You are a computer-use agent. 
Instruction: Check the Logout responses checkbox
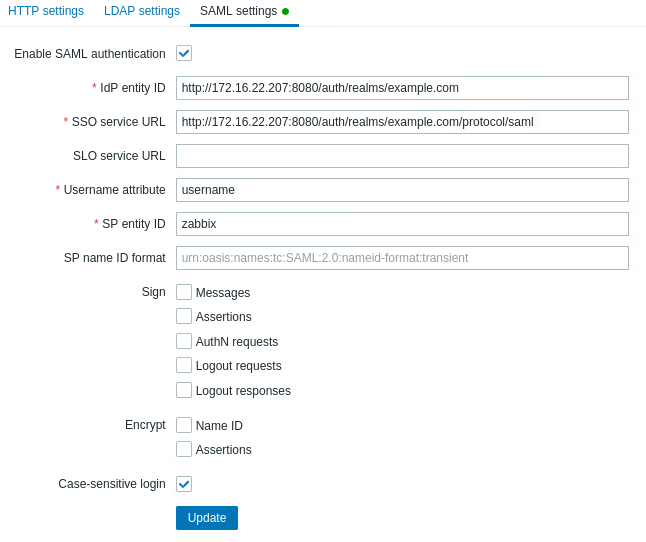pyautogui.click(x=184, y=390)
